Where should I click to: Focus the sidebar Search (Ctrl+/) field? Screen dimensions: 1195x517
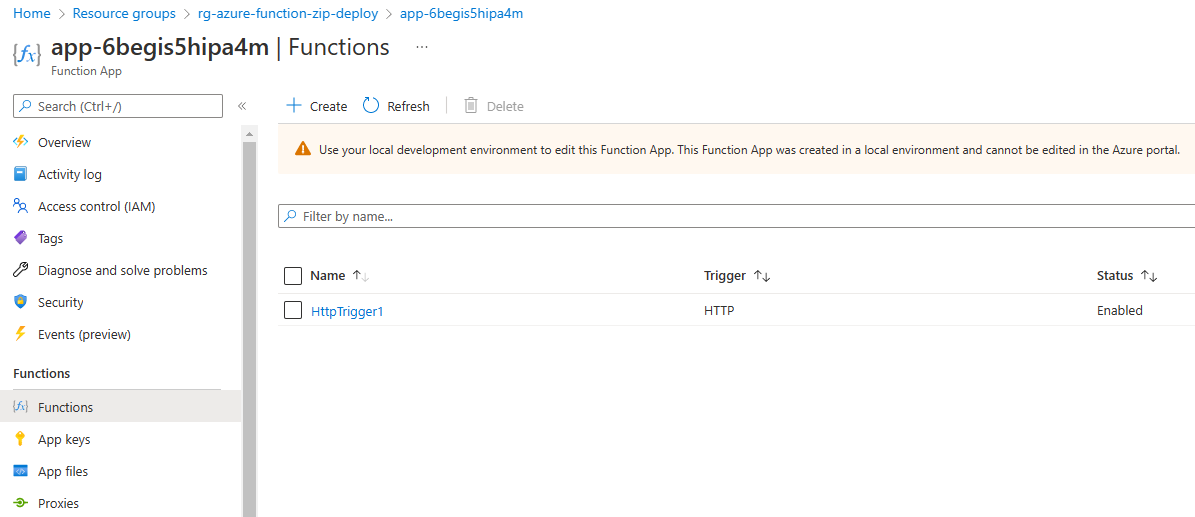click(118, 107)
